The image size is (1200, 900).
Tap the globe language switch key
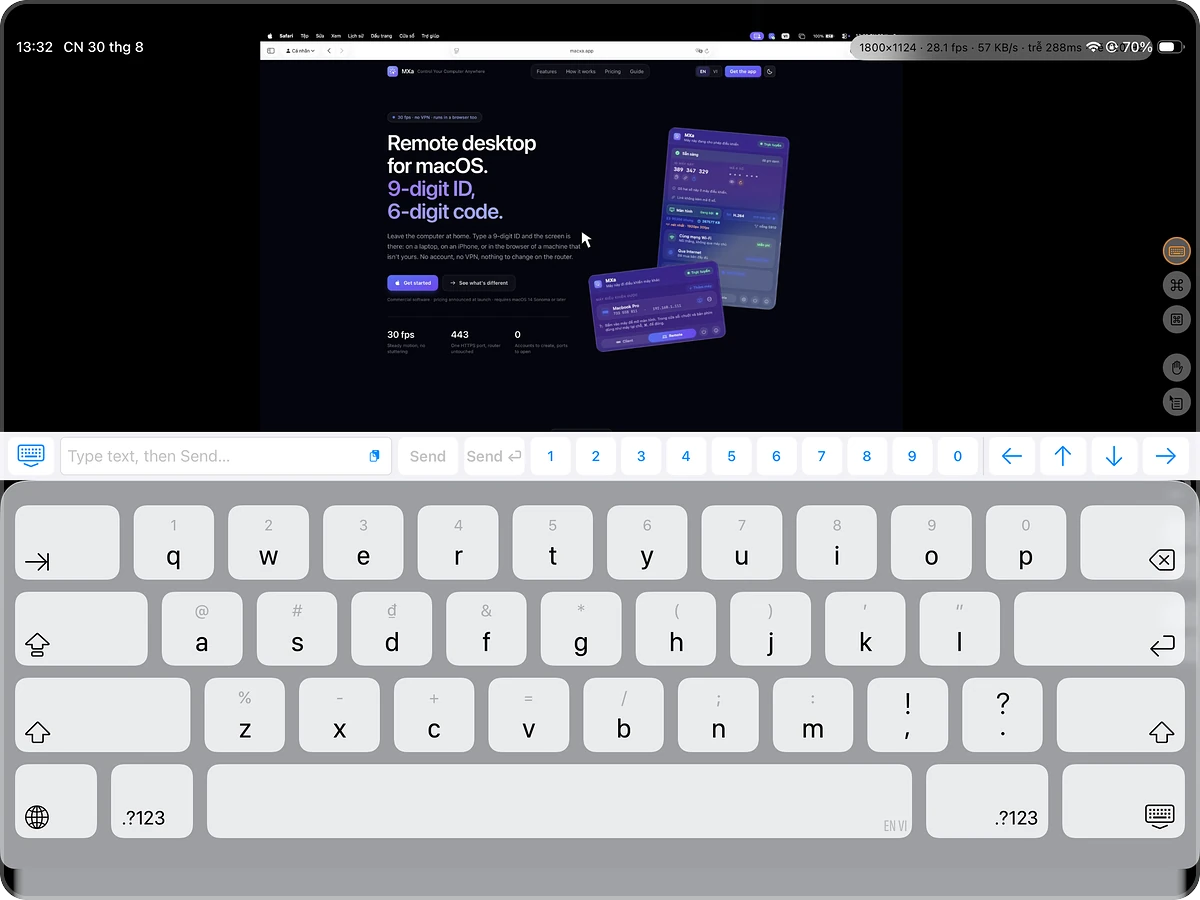(x=56, y=800)
